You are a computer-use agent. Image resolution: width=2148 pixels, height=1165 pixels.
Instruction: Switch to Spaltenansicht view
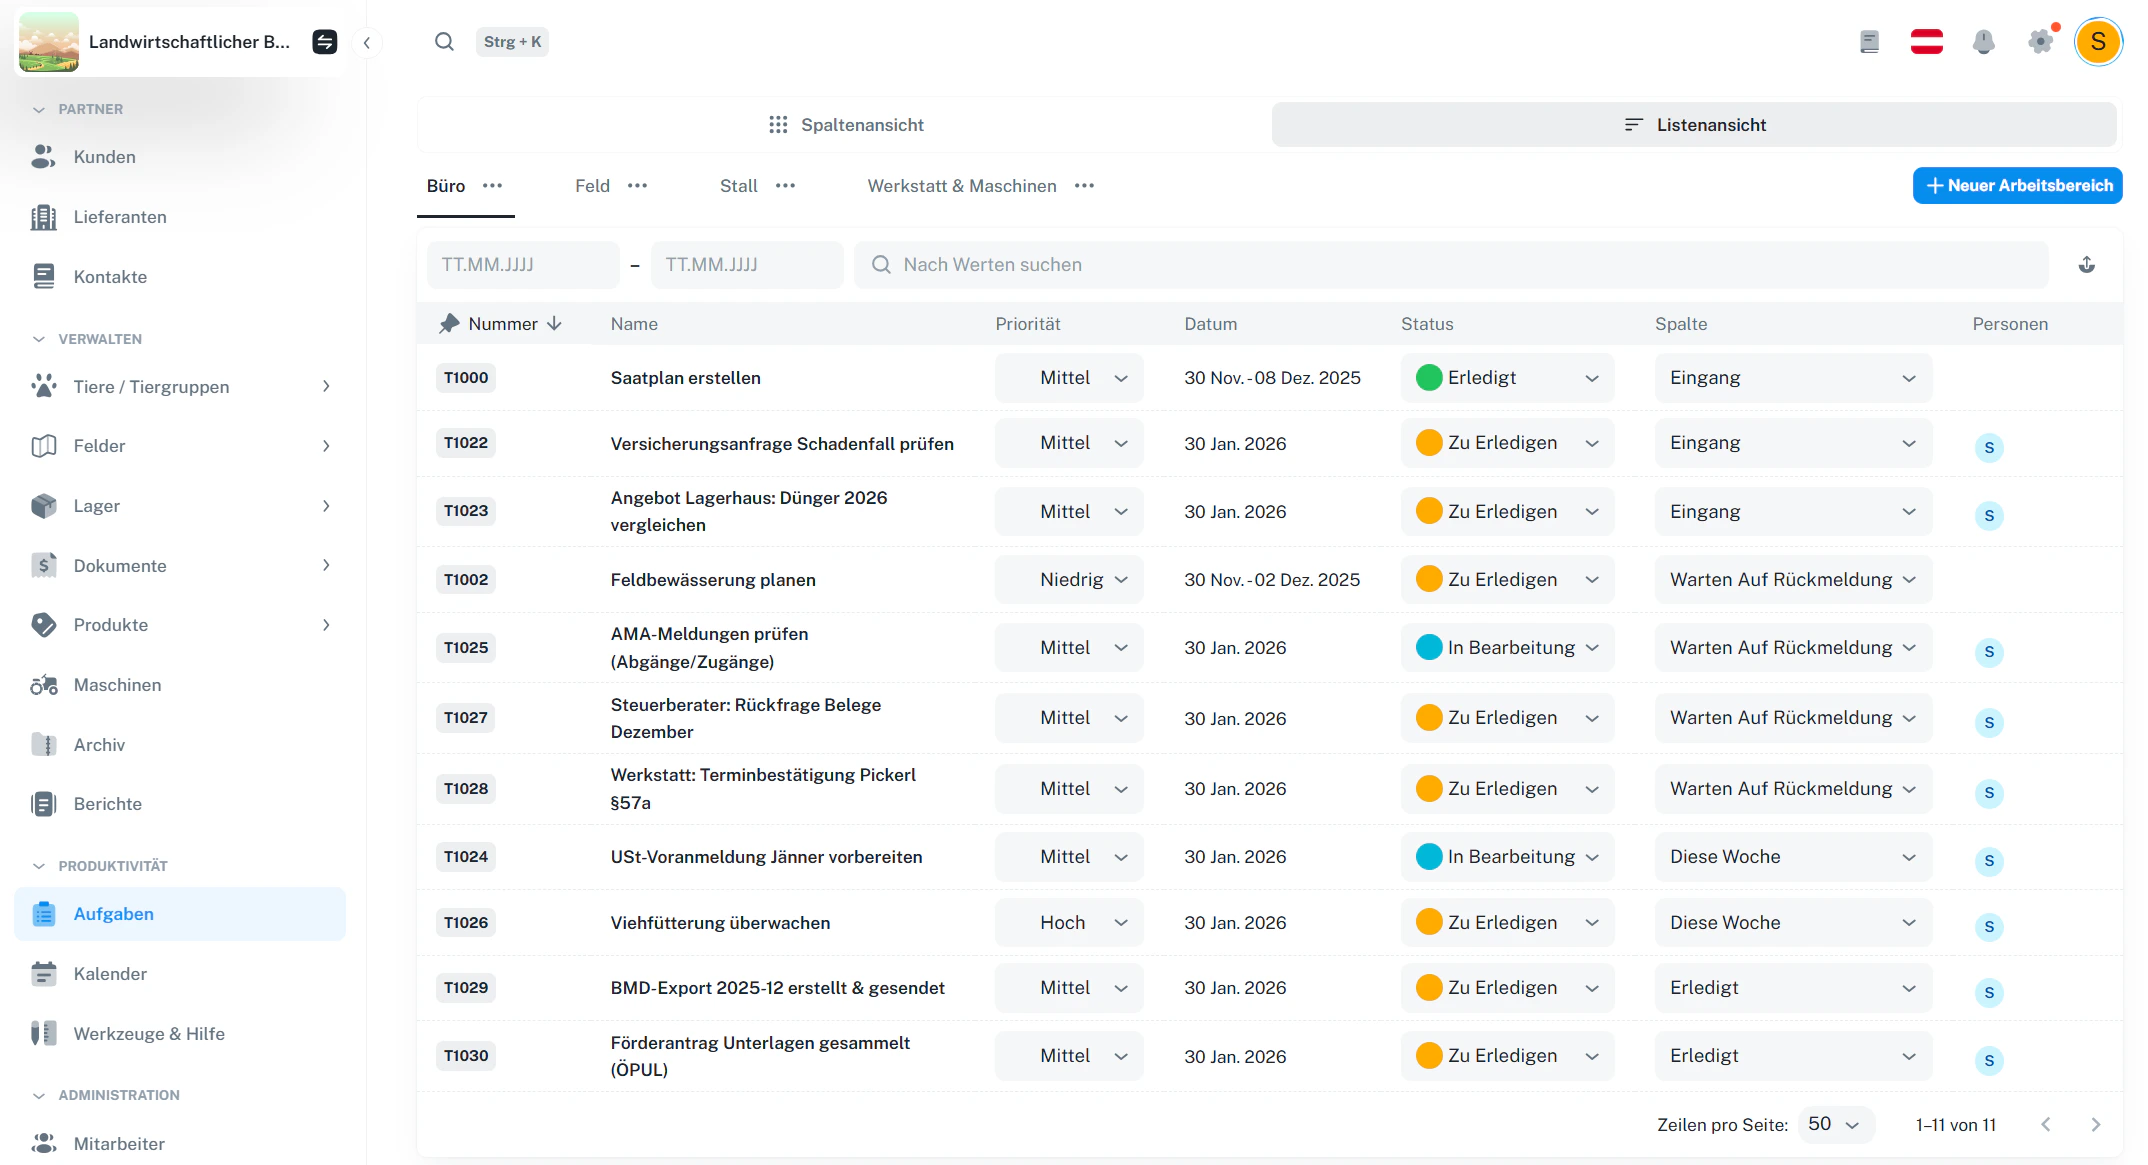845,125
